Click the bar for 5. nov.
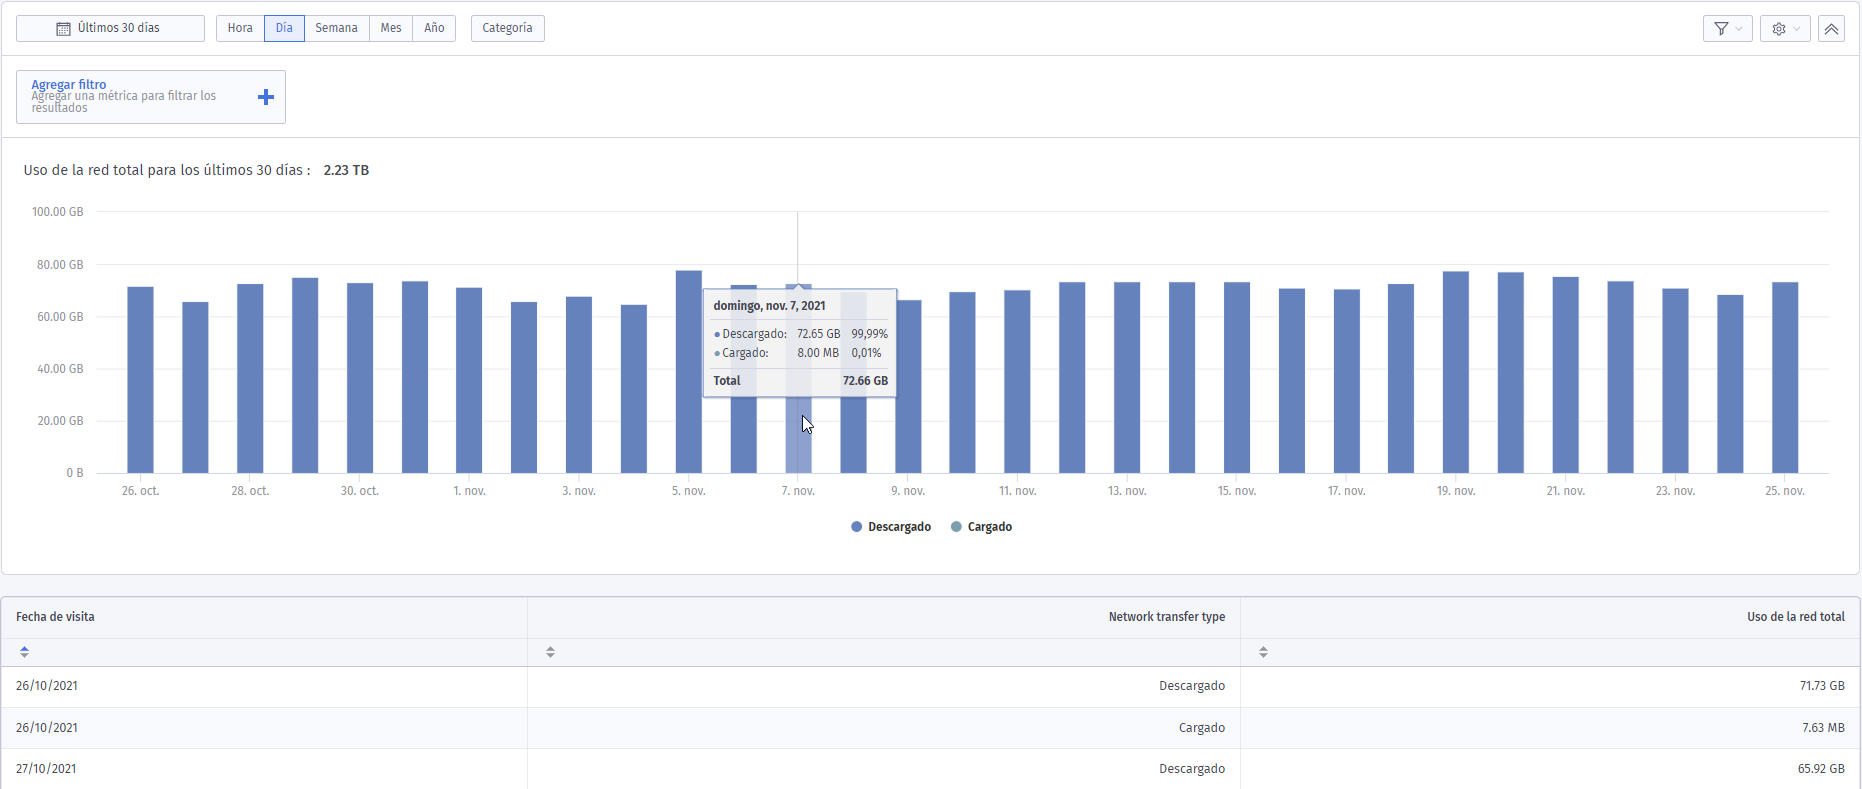 pos(689,372)
